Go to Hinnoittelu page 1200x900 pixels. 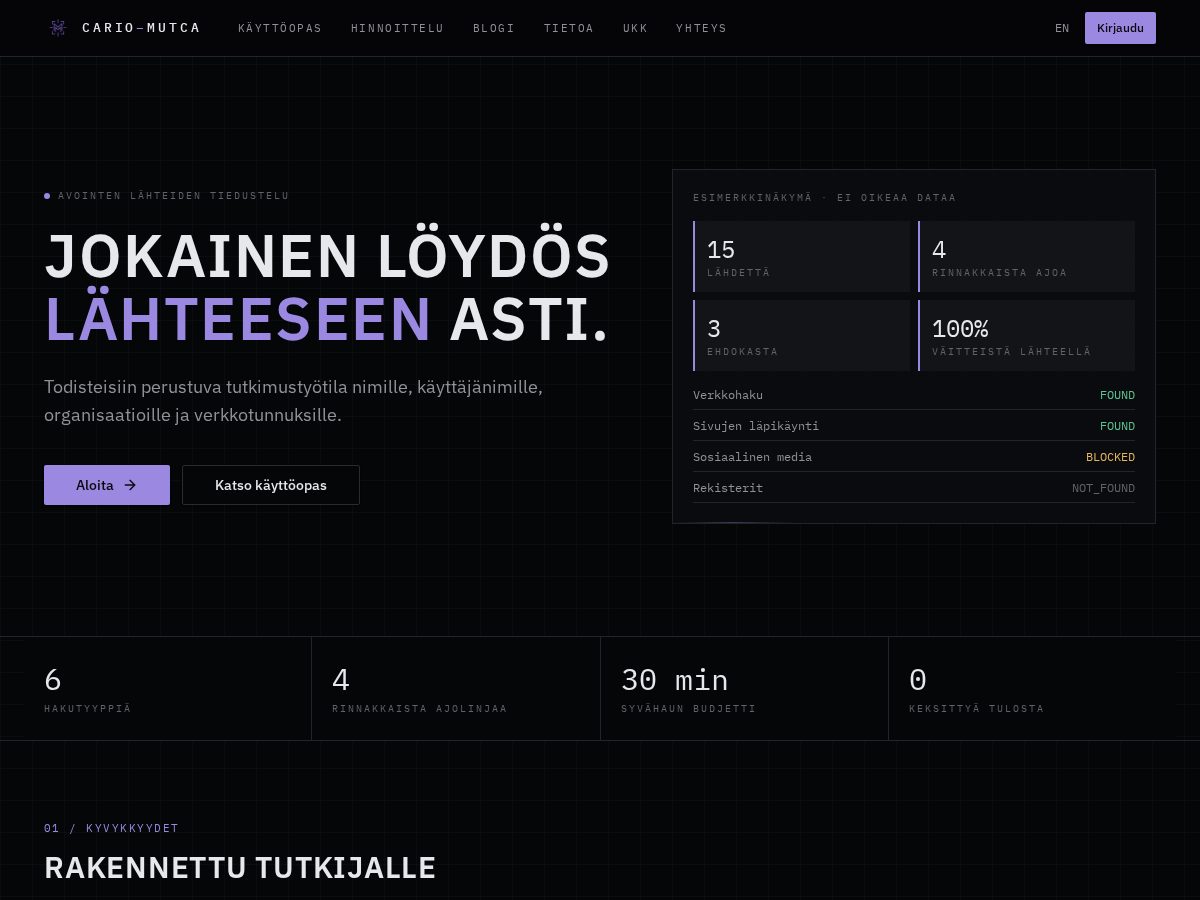pos(397,28)
